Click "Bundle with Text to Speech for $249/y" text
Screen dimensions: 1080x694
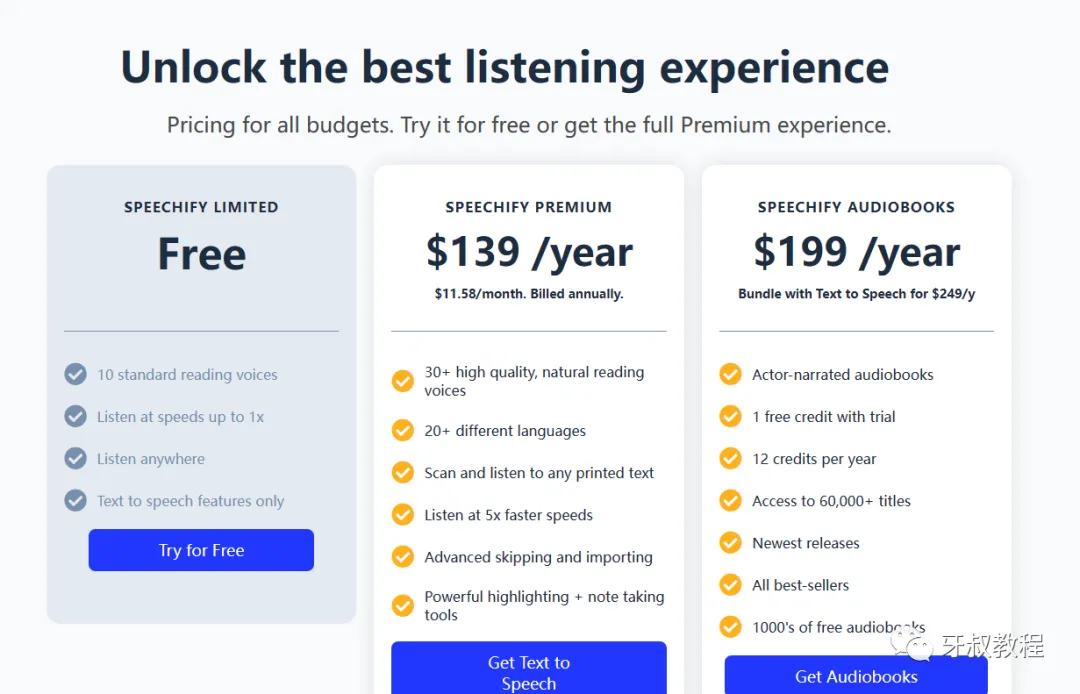[x=856, y=294]
